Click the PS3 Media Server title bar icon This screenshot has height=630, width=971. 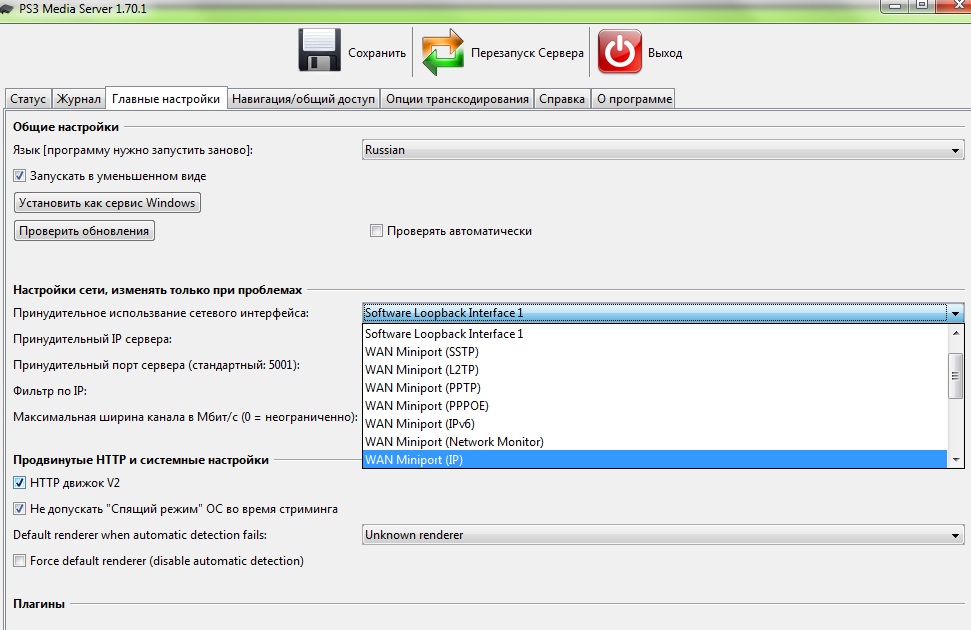point(7,9)
